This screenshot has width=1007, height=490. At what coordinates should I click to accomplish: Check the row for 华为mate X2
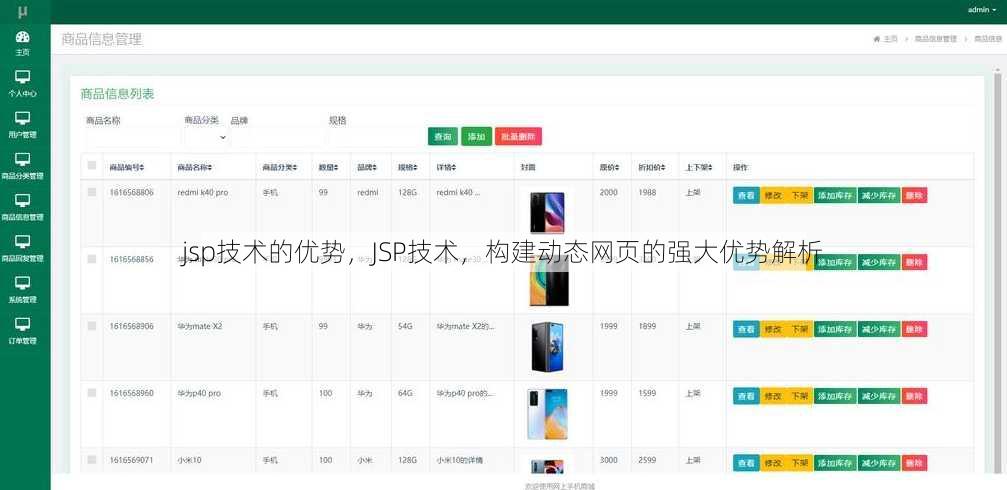tap(92, 326)
